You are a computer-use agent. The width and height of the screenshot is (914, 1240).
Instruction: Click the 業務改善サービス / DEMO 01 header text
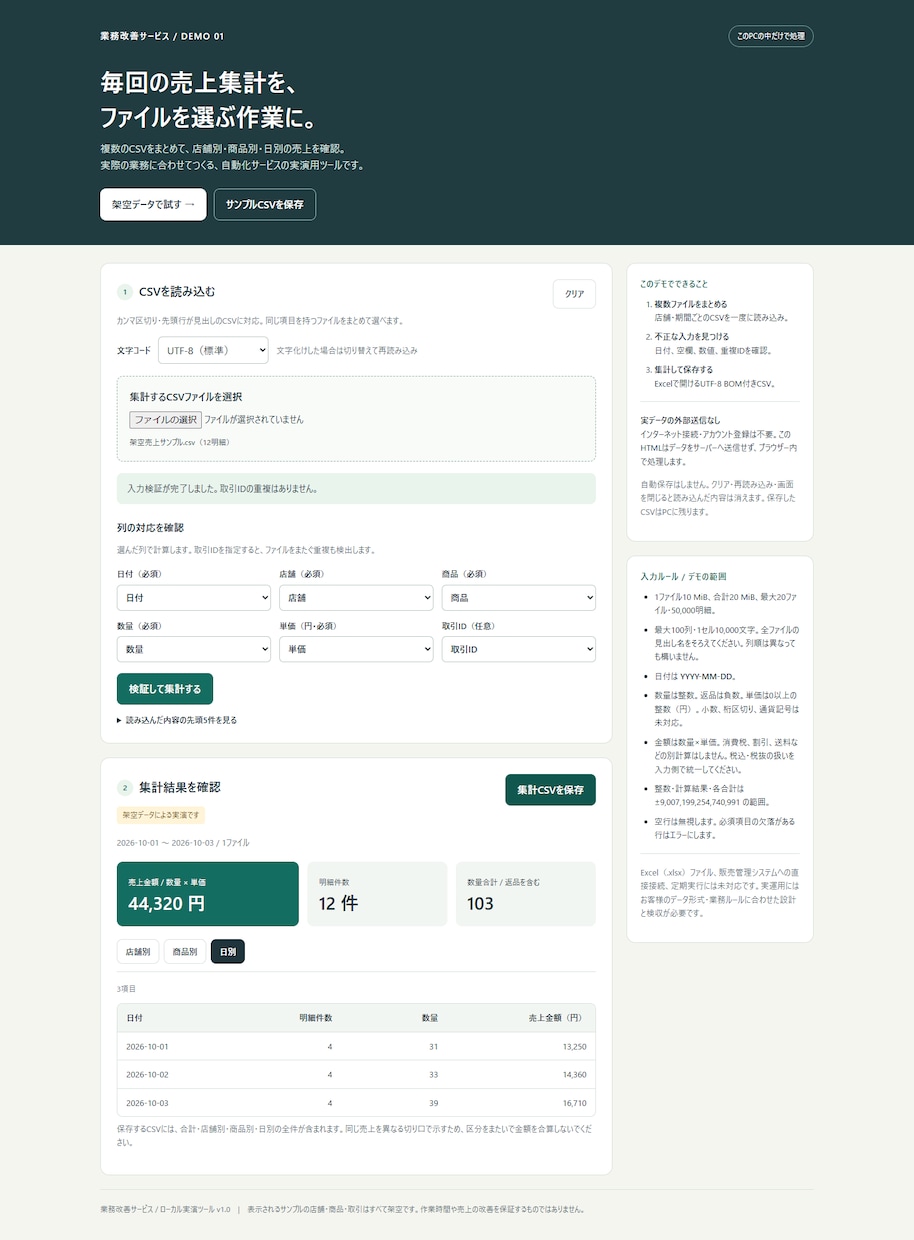pyautogui.click(x=162, y=36)
